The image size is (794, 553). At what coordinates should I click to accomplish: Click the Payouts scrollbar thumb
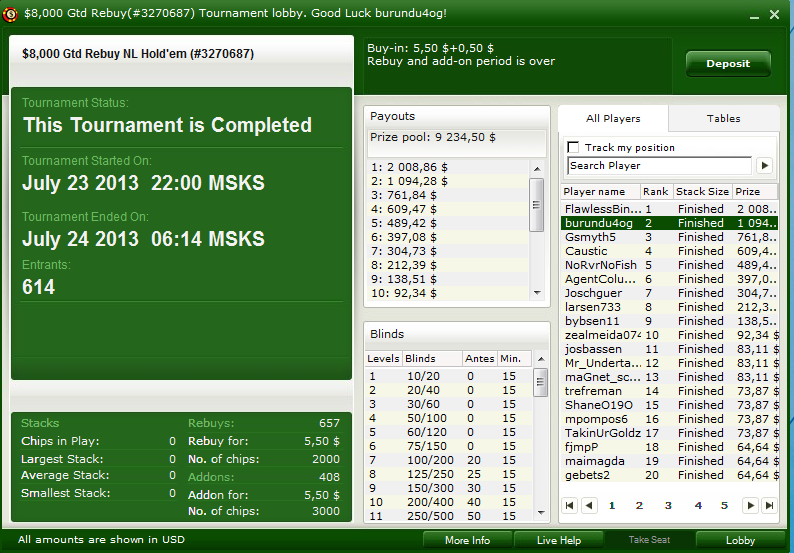pyautogui.click(x=537, y=205)
